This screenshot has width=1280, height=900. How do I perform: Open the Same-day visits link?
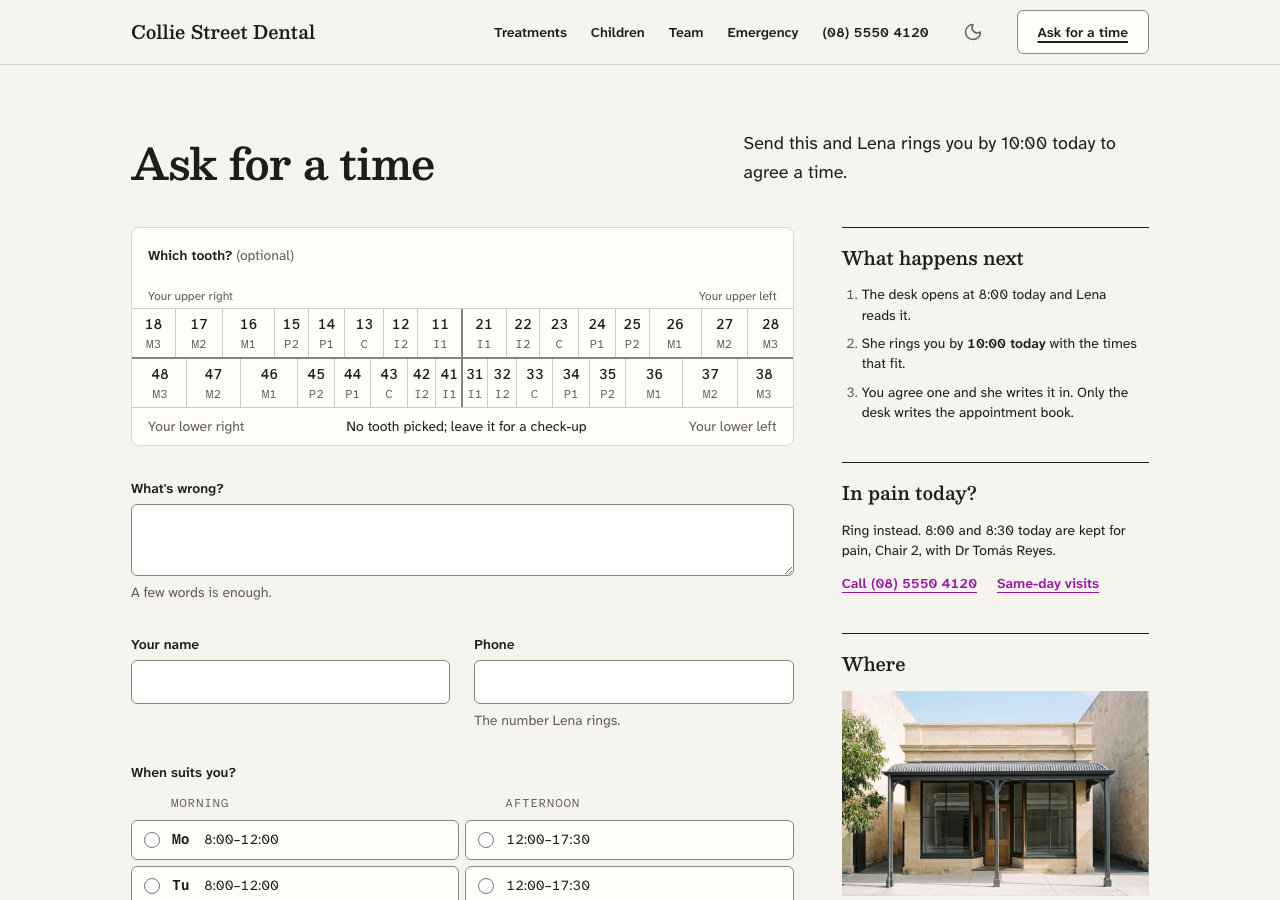[1047, 584]
